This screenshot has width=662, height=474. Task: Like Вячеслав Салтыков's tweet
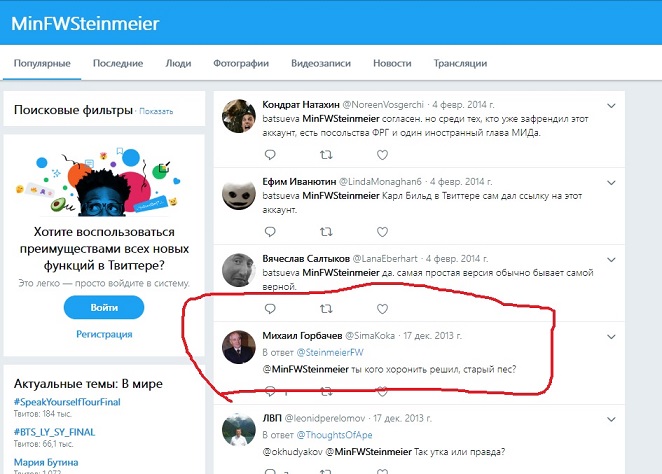(x=382, y=309)
